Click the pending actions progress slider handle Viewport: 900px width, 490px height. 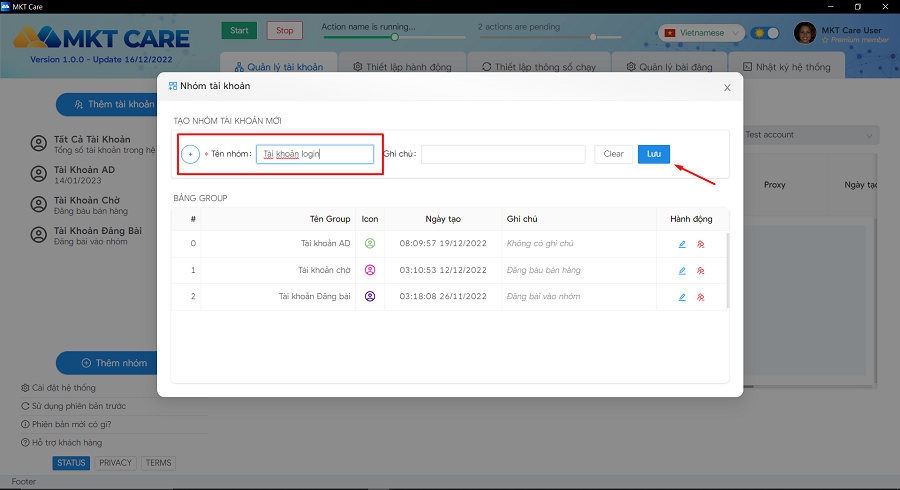pos(593,37)
